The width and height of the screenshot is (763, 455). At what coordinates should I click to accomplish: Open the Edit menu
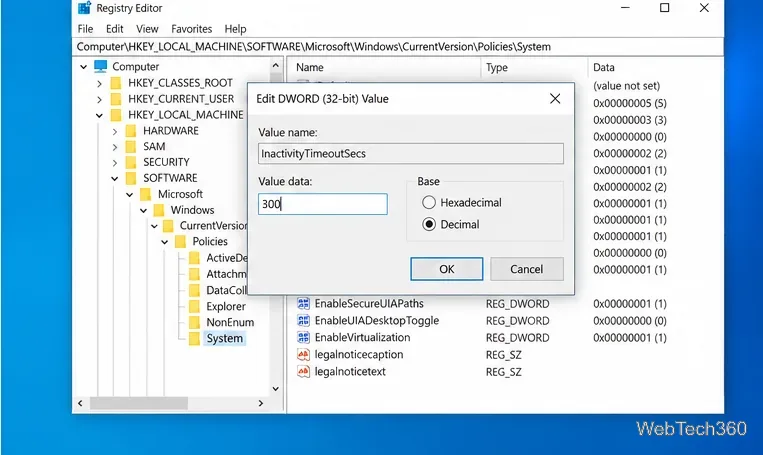[114, 29]
